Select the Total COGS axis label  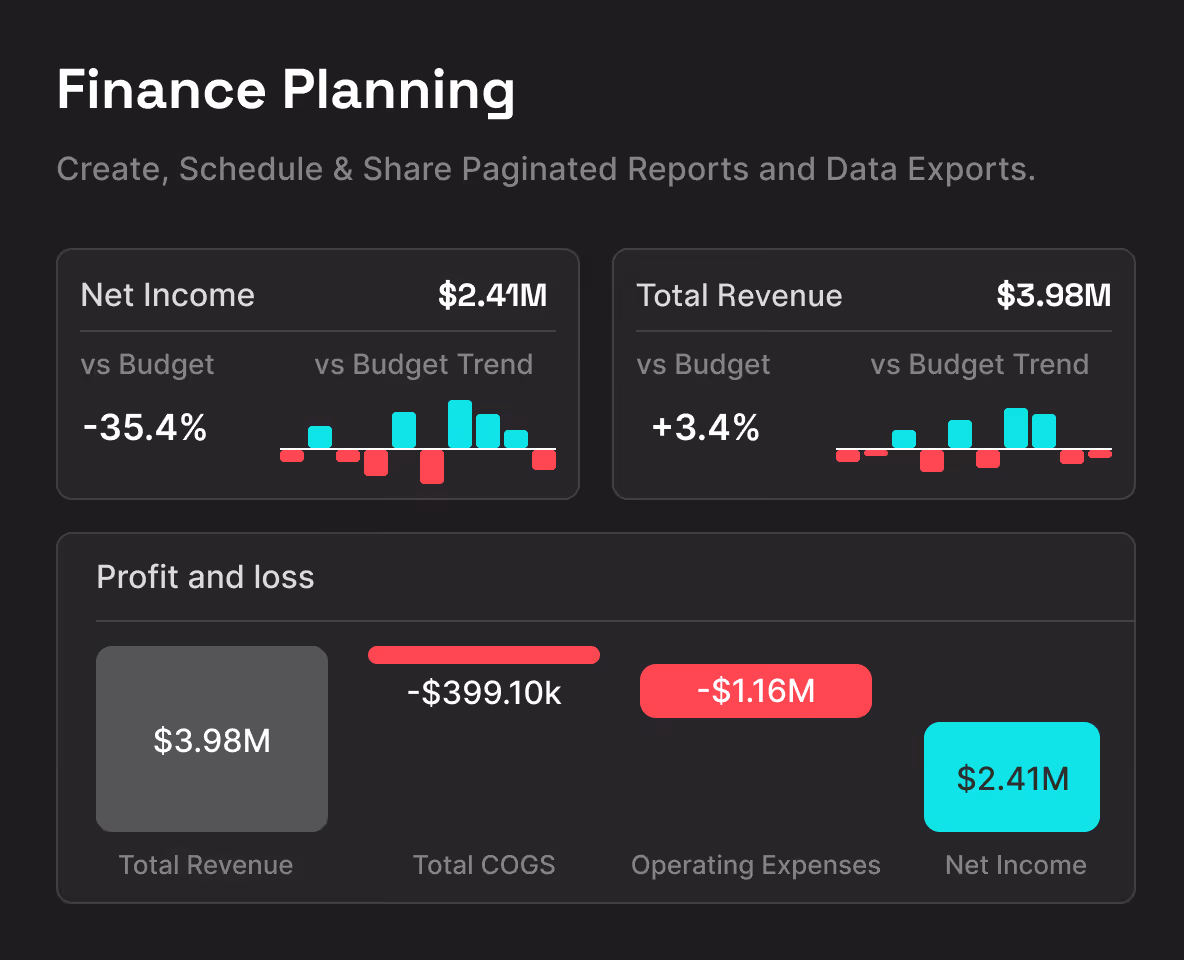click(x=484, y=865)
